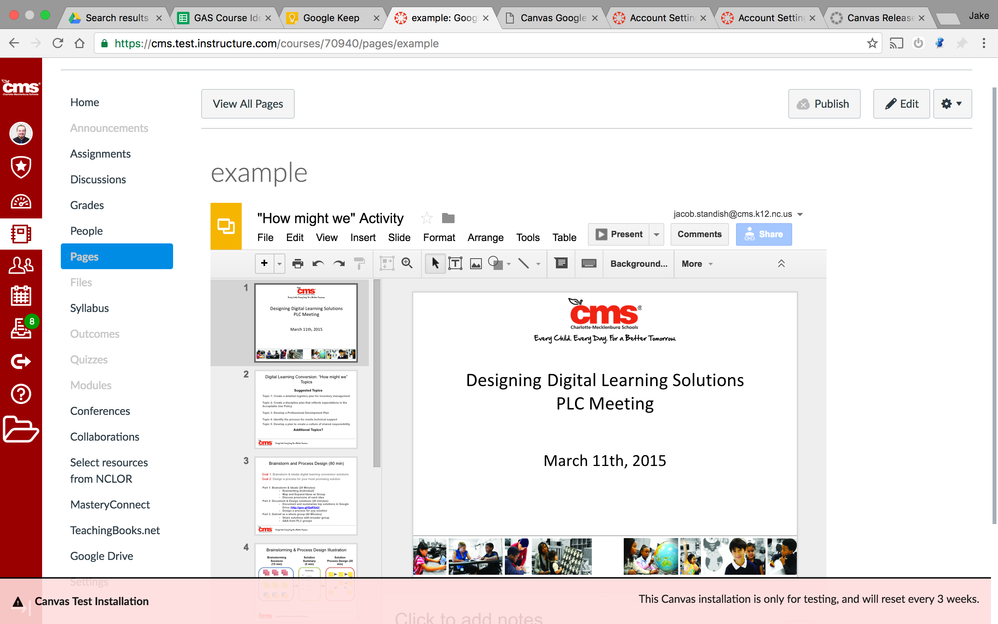Click the new slide plus button
Viewport: 998px width, 624px height.
click(x=264, y=263)
